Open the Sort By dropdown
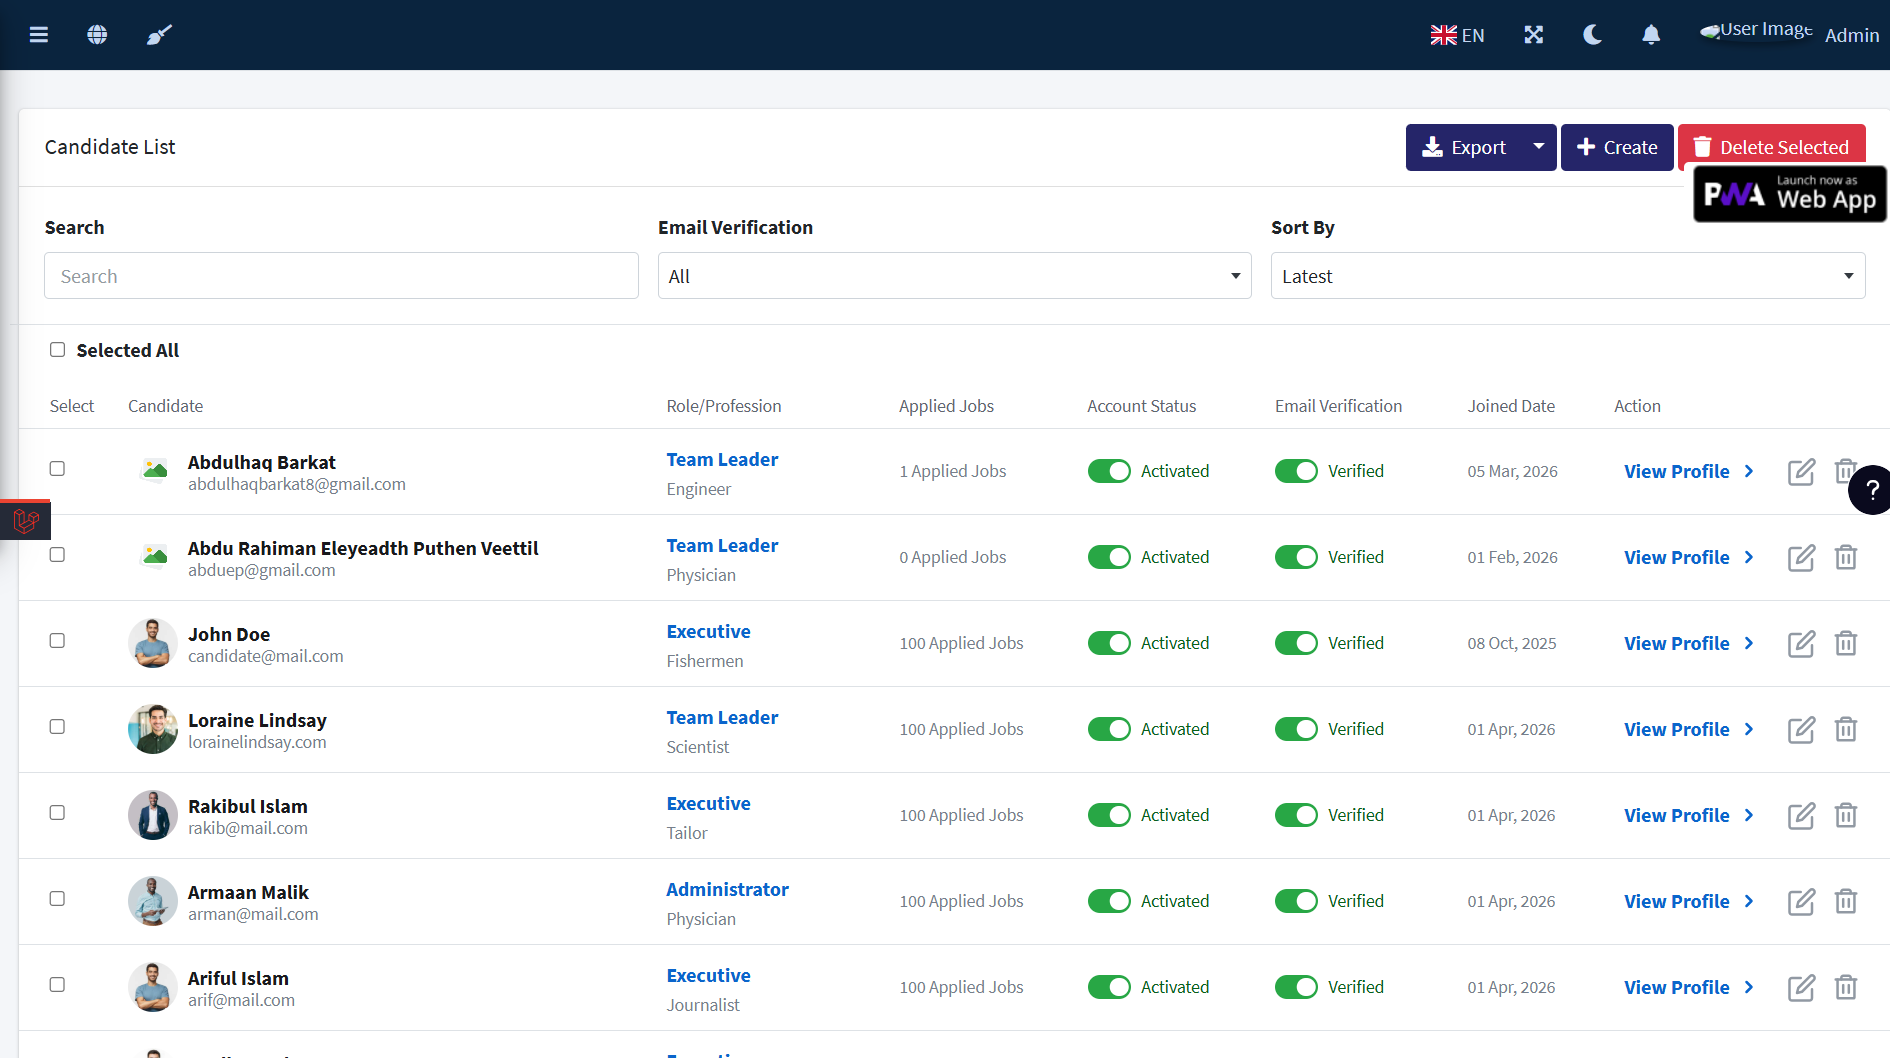This screenshot has height=1058, width=1890. coord(1567,276)
